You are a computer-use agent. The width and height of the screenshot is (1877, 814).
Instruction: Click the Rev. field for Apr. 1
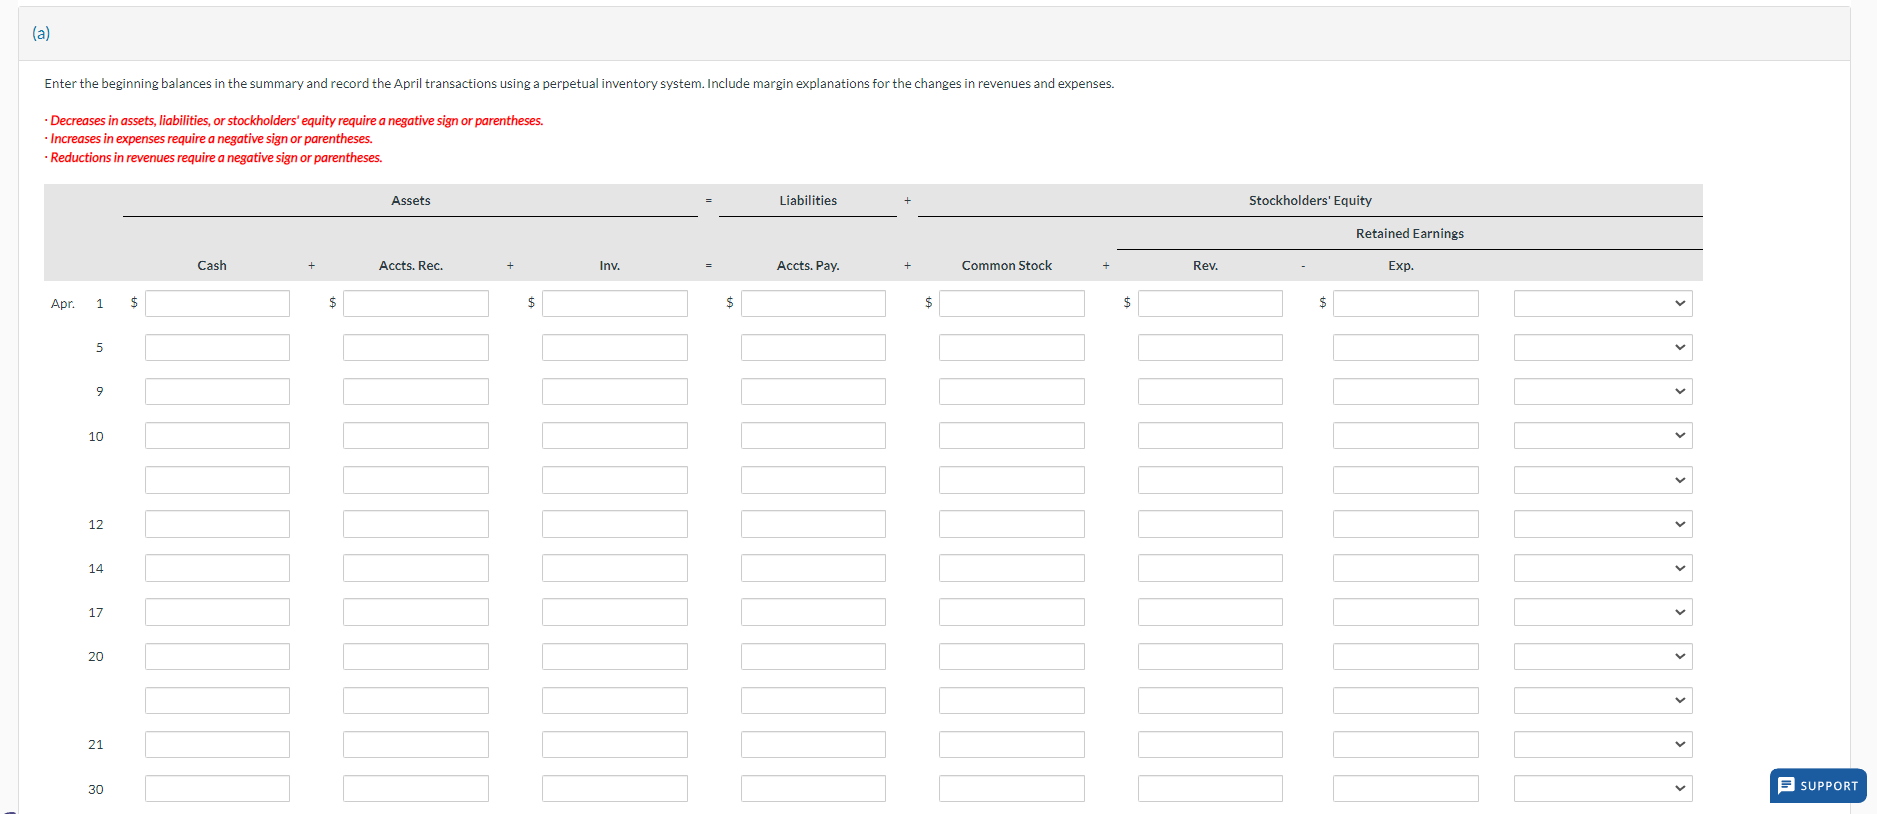[1210, 303]
